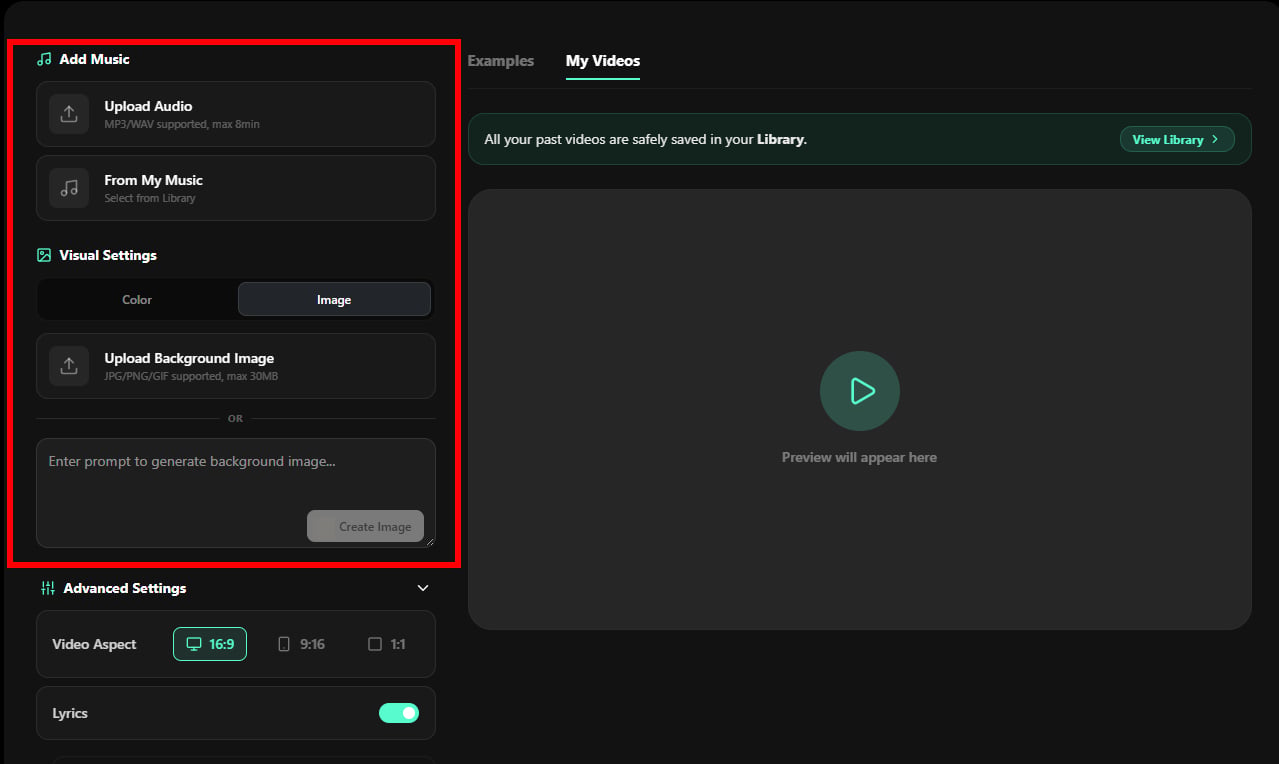1279x764 pixels.
Task: Click the 'Preview will appear here' text
Action: [x=859, y=457]
